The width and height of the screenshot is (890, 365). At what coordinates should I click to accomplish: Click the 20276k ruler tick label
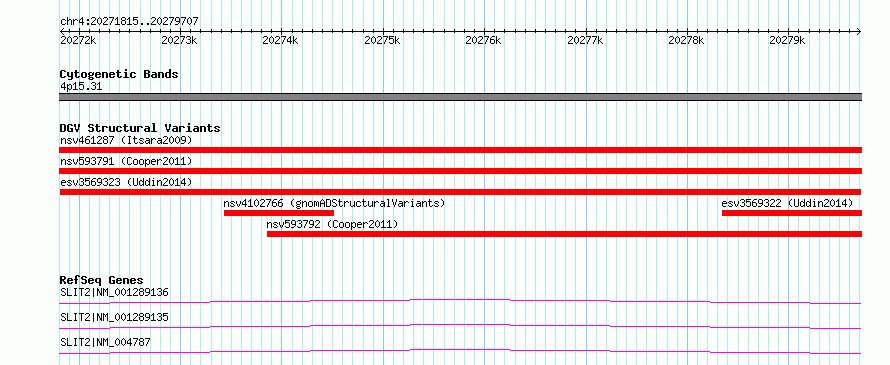[x=483, y=40]
